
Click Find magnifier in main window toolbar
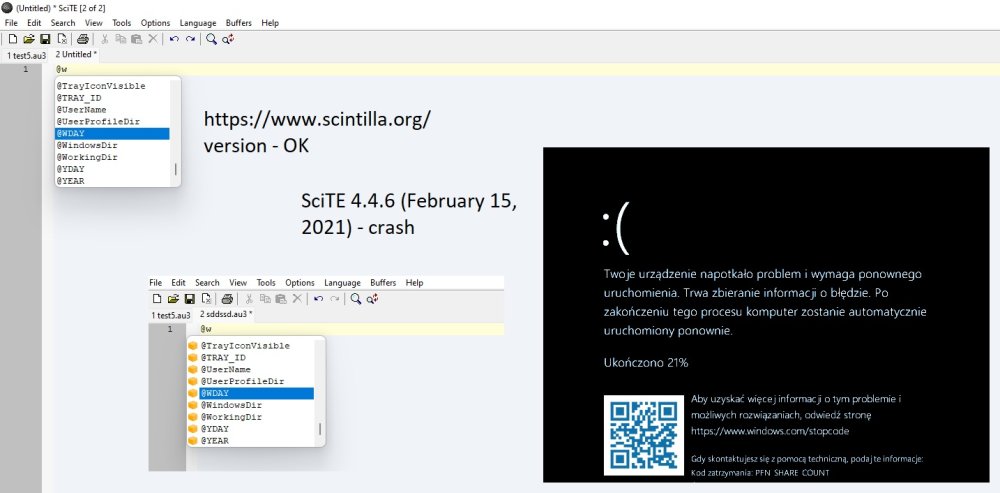[211, 39]
